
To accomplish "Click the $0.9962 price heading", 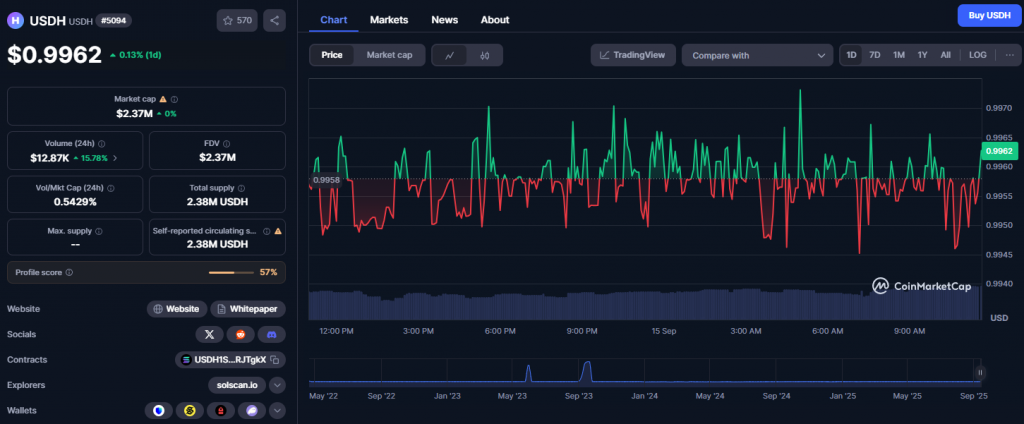I will [54, 54].
